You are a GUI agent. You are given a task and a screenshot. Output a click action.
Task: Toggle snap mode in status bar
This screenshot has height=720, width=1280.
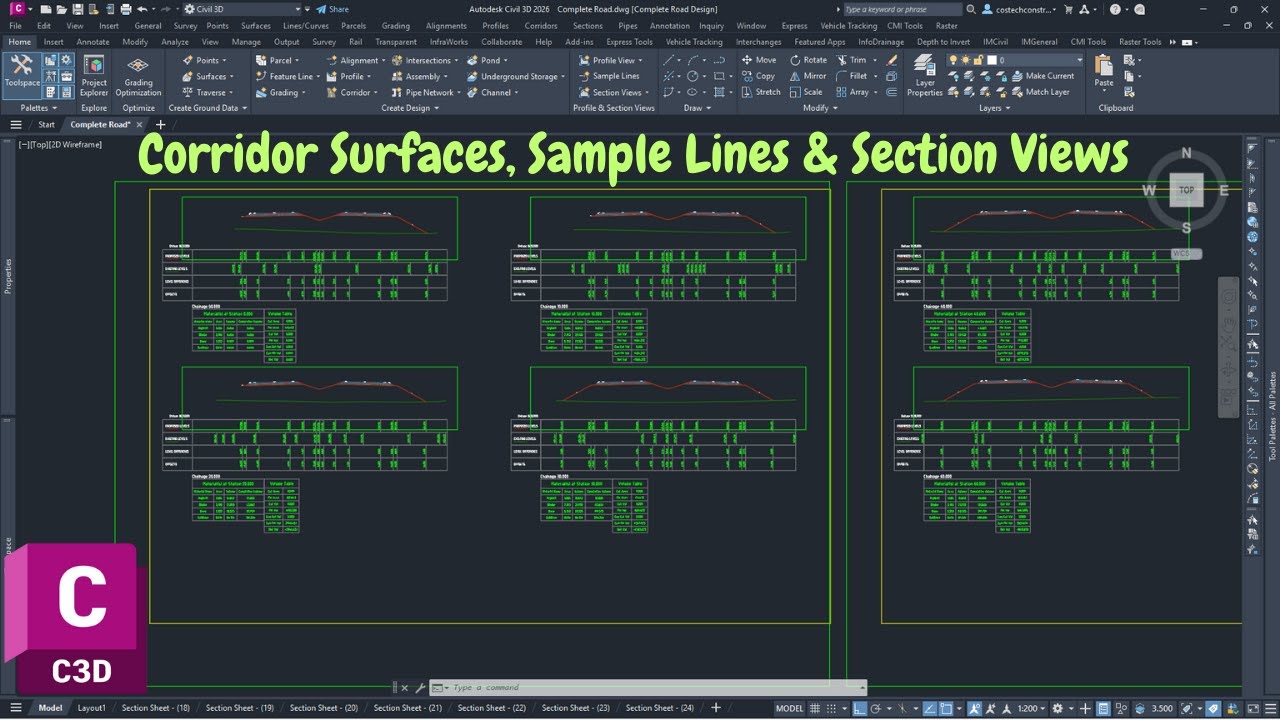[x=831, y=708]
